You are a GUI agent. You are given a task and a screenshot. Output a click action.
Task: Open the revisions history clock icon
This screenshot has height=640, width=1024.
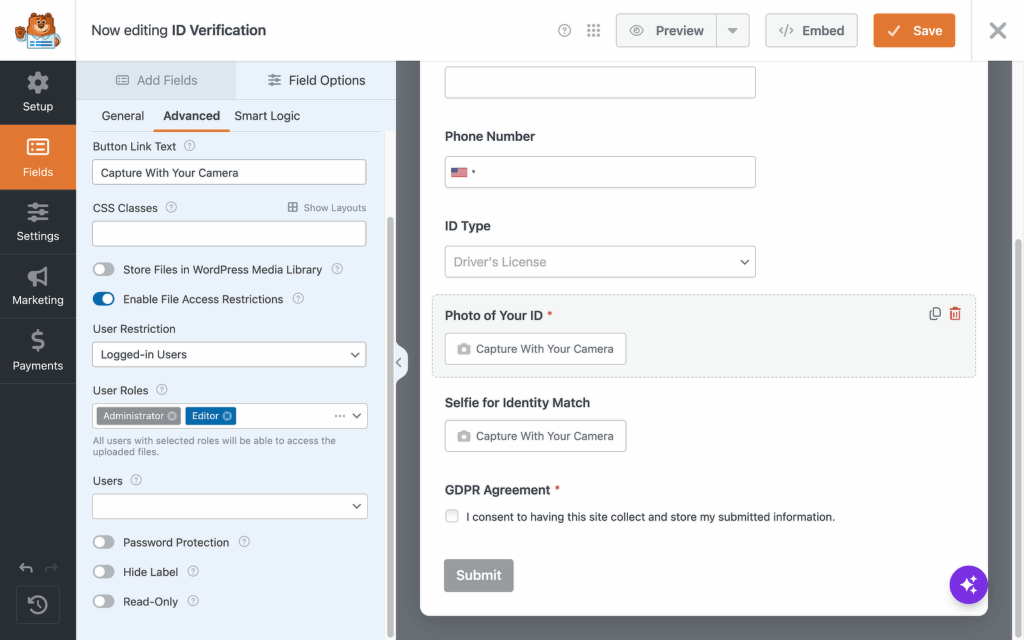tap(38, 605)
